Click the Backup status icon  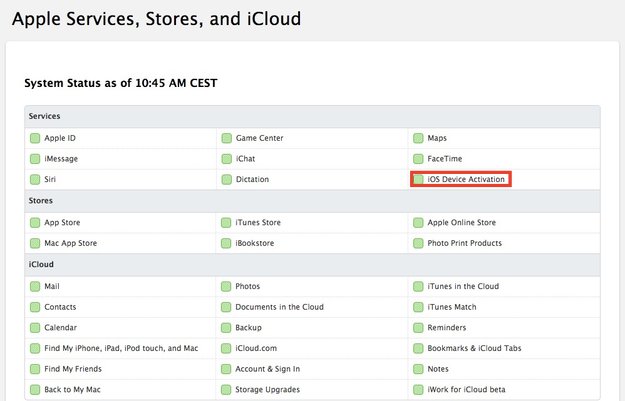tap(226, 328)
